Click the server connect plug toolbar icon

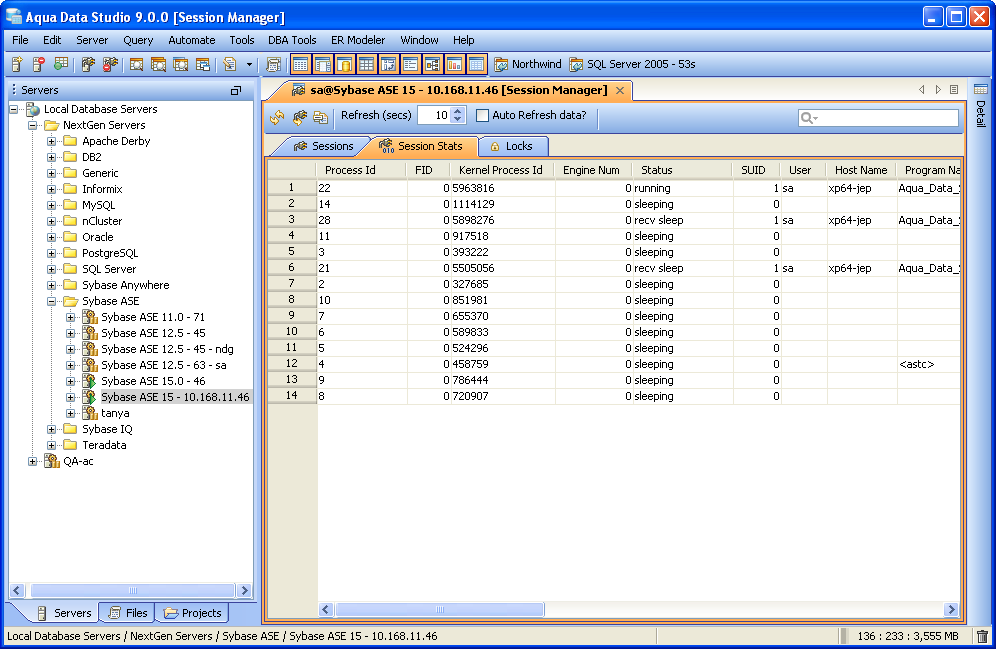[x=88, y=64]
